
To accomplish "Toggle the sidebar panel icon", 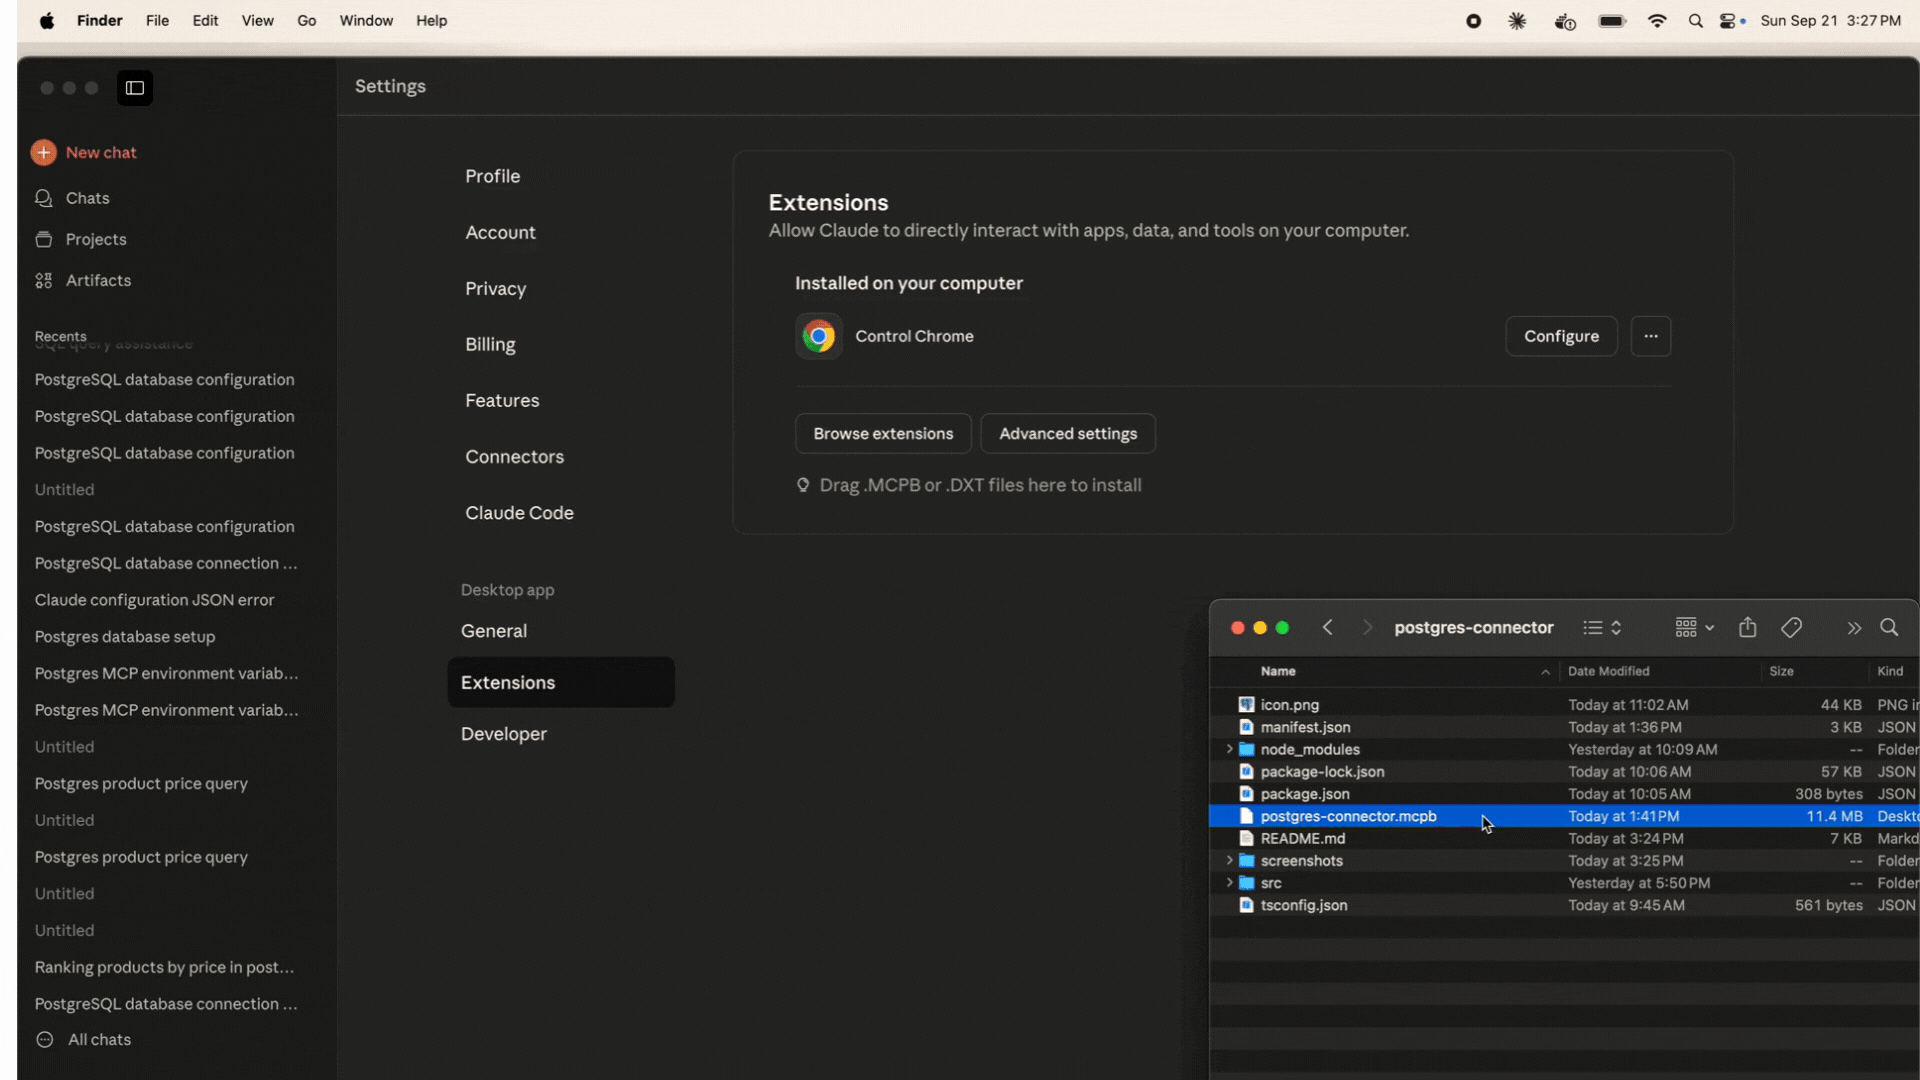I will pos(135,88).
